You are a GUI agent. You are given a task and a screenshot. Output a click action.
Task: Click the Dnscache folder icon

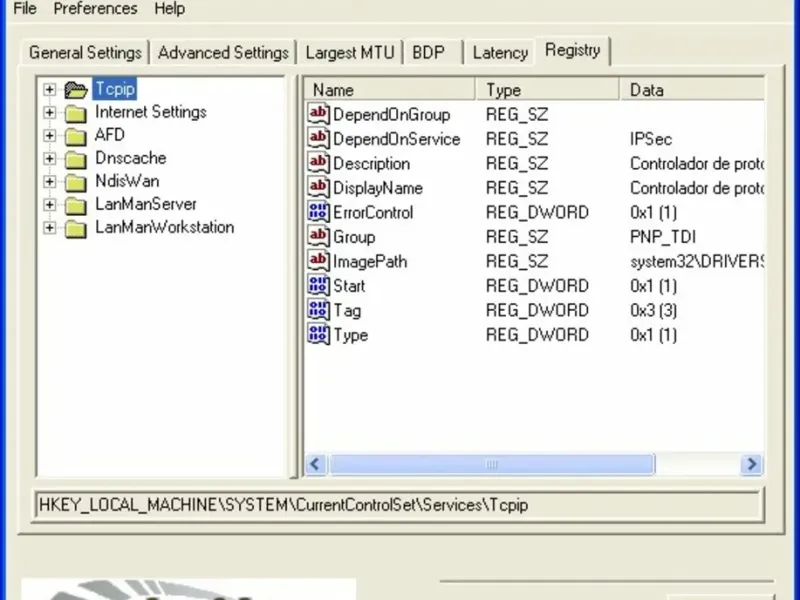click(x=76, y=159)
